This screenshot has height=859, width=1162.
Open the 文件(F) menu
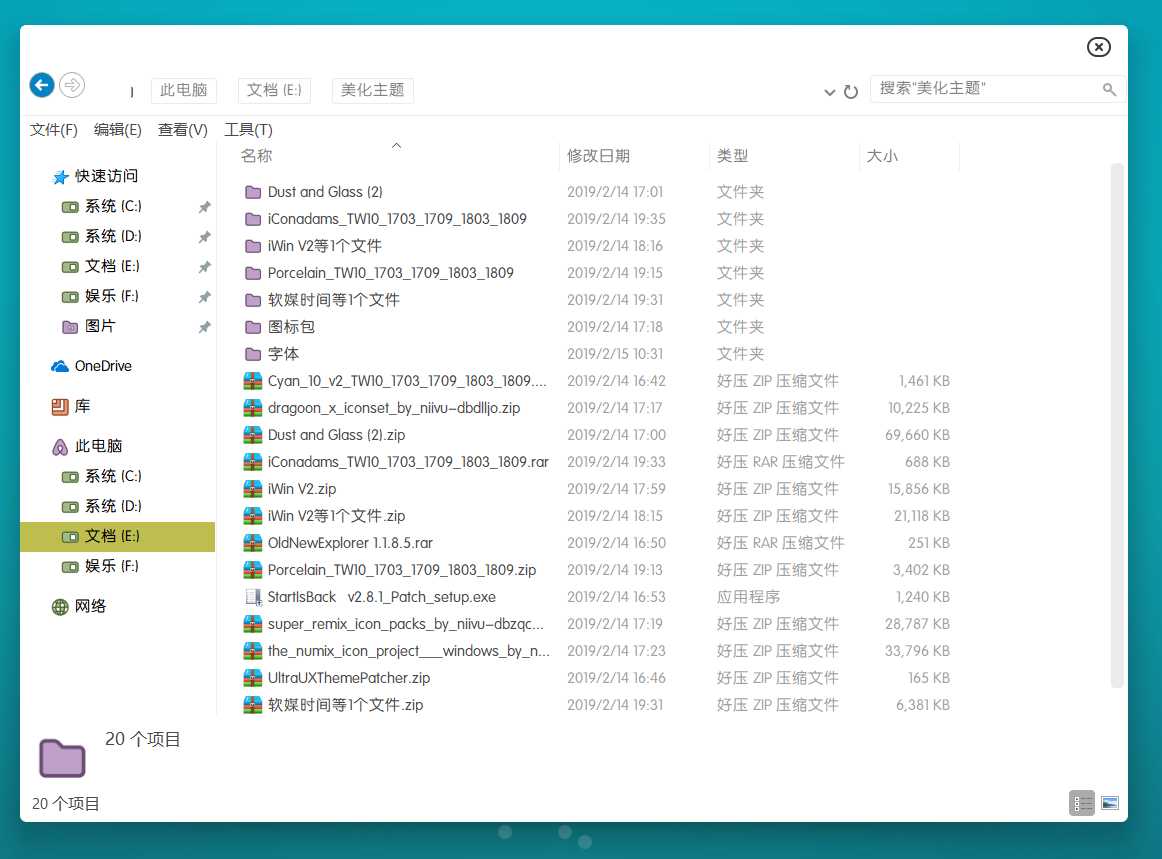click(53, 130)
